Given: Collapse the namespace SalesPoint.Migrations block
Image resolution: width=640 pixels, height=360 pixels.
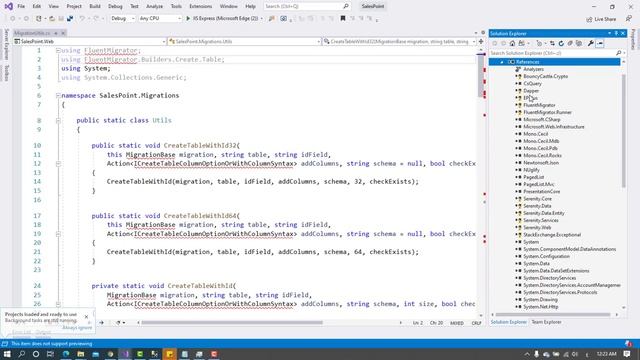Looking at the screenshot, I should point(58,96).
